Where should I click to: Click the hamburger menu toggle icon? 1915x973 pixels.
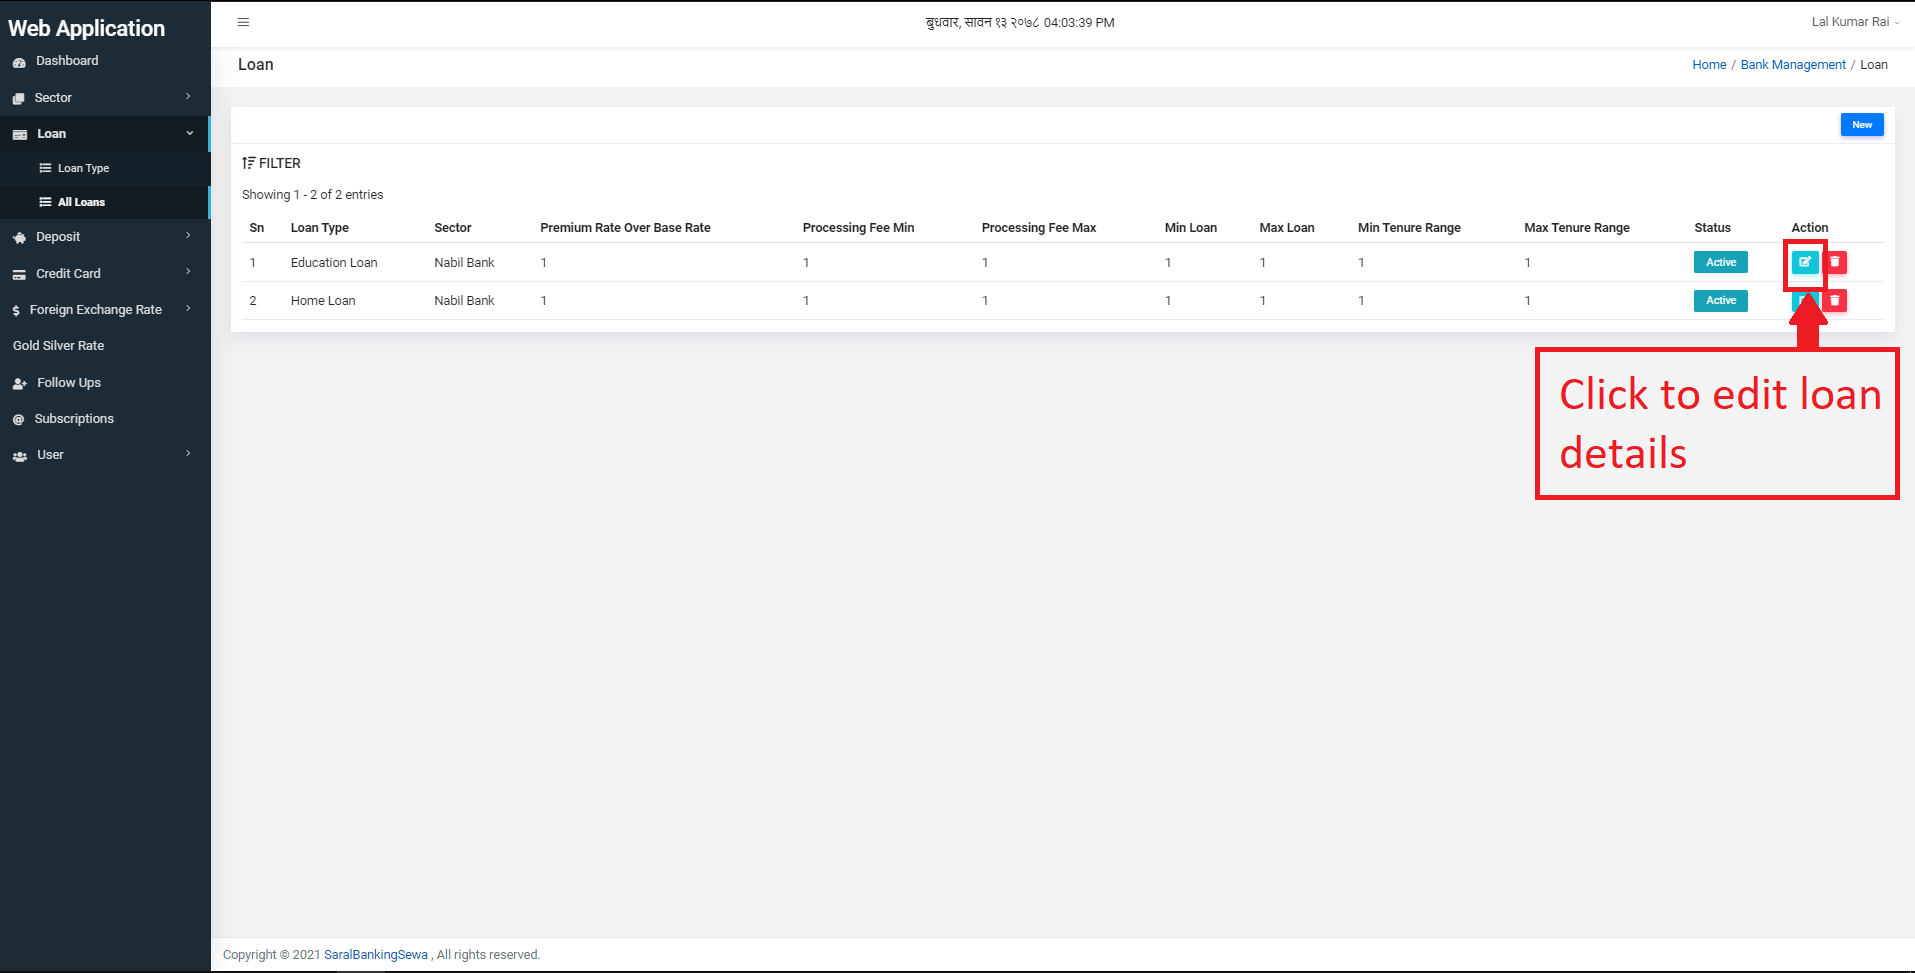coord(243,22)
